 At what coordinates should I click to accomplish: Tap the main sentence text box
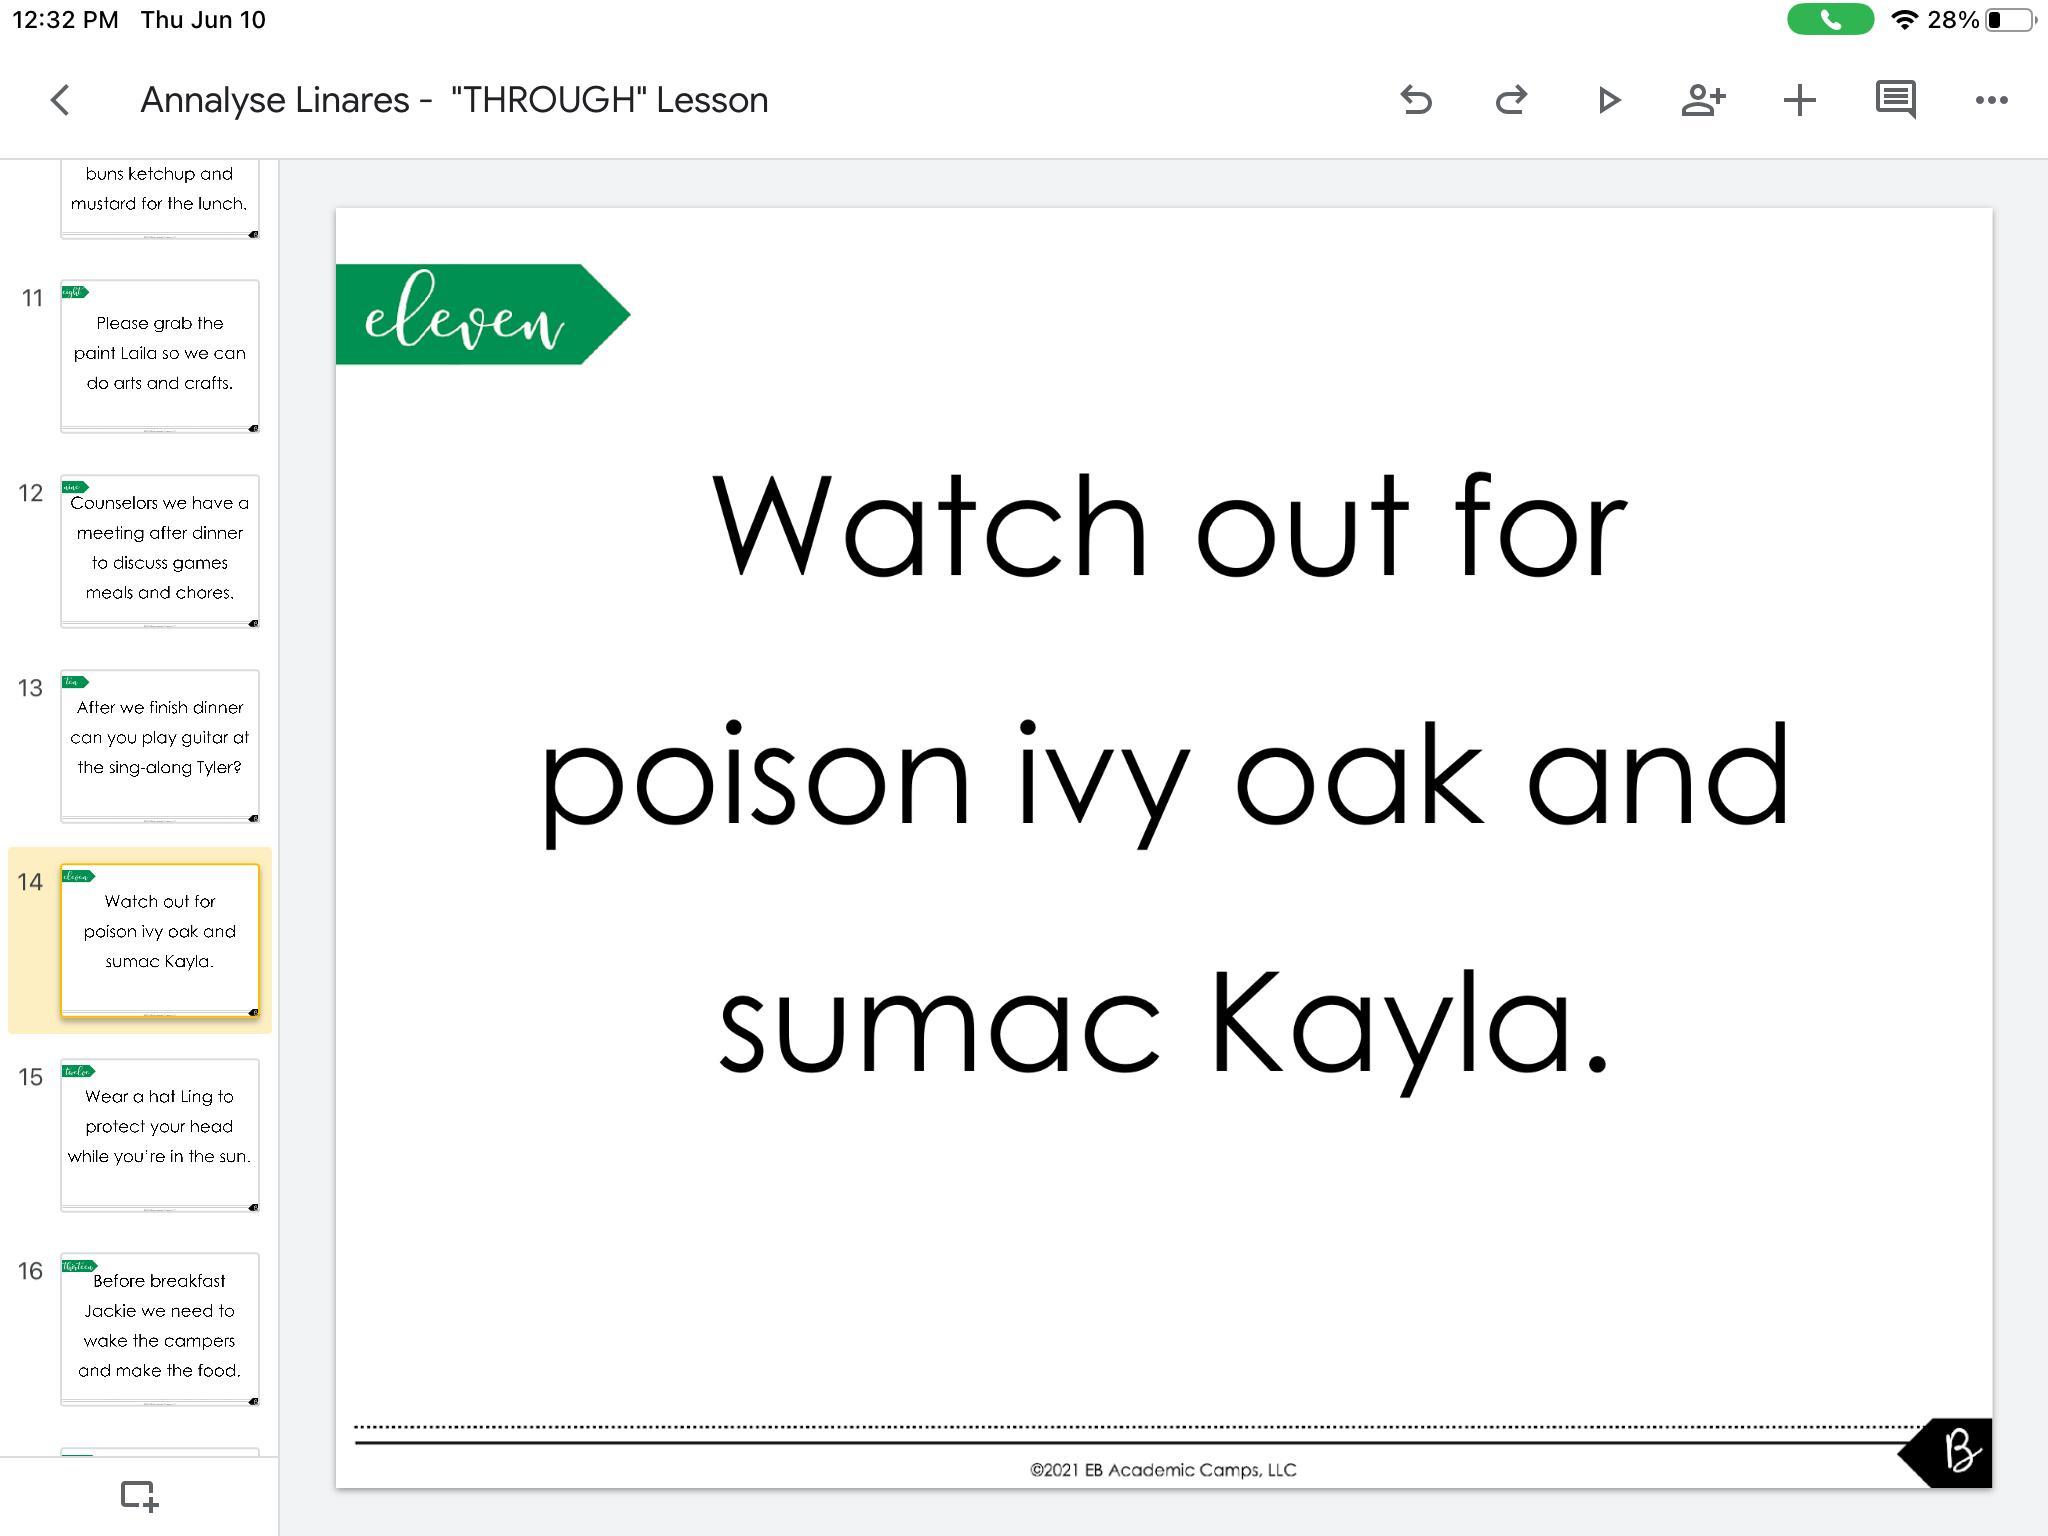click(1164, 775)
